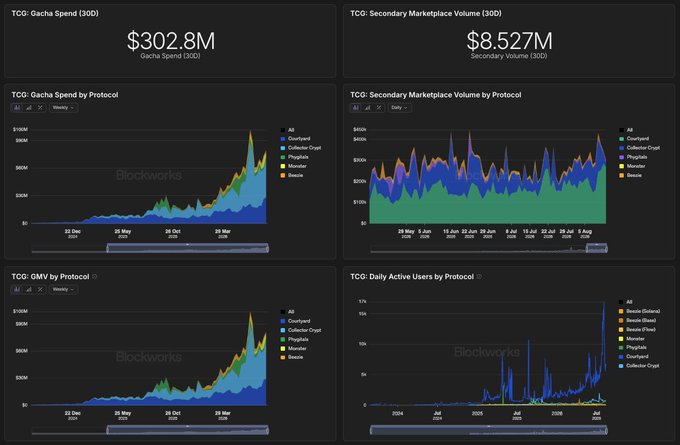Click info icon beside Daily Active Users title
680x445 pixels.
pos(479,277)
